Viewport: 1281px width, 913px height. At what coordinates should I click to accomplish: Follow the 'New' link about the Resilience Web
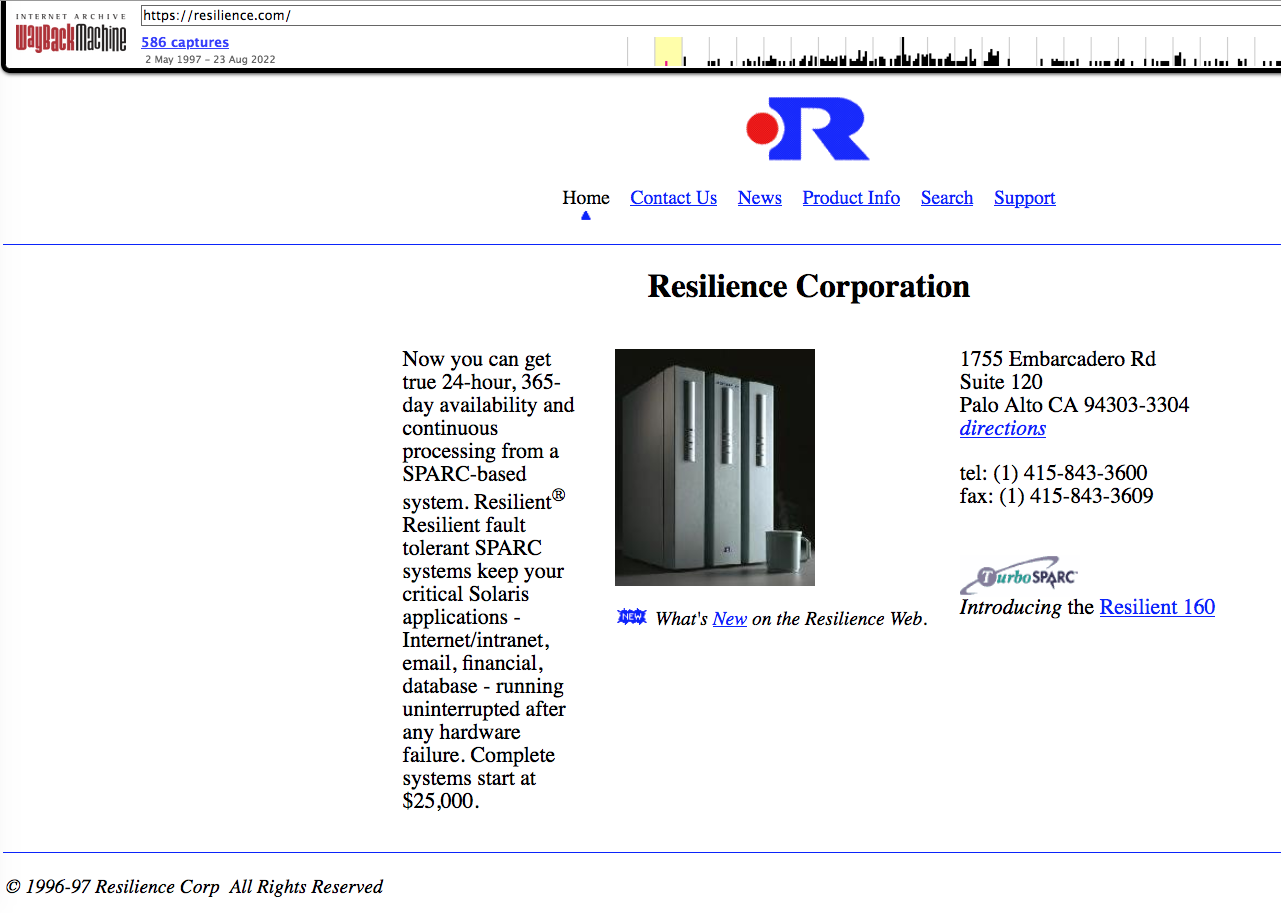click(729, 619)
